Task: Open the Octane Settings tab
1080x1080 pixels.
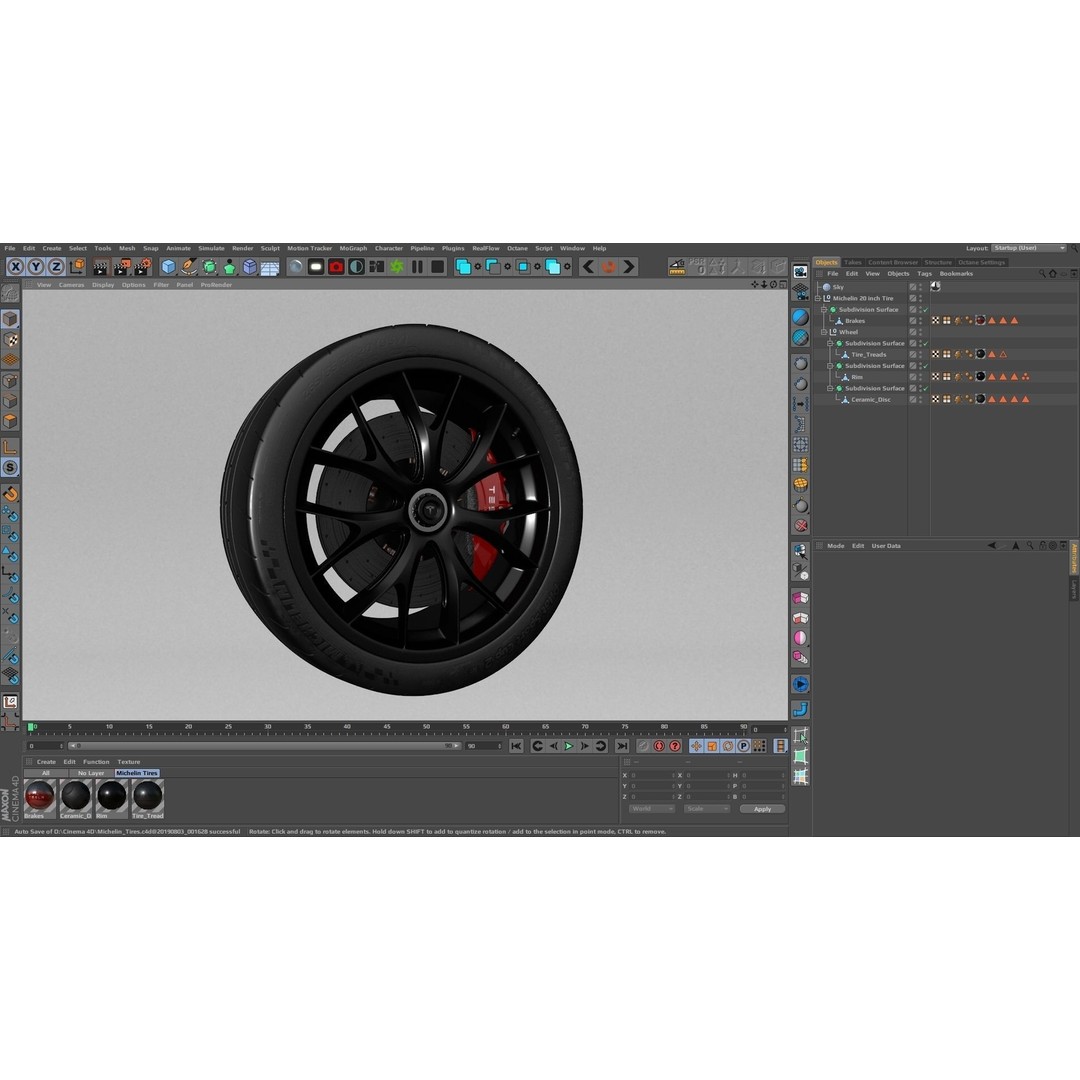Action: pos(982,262)
